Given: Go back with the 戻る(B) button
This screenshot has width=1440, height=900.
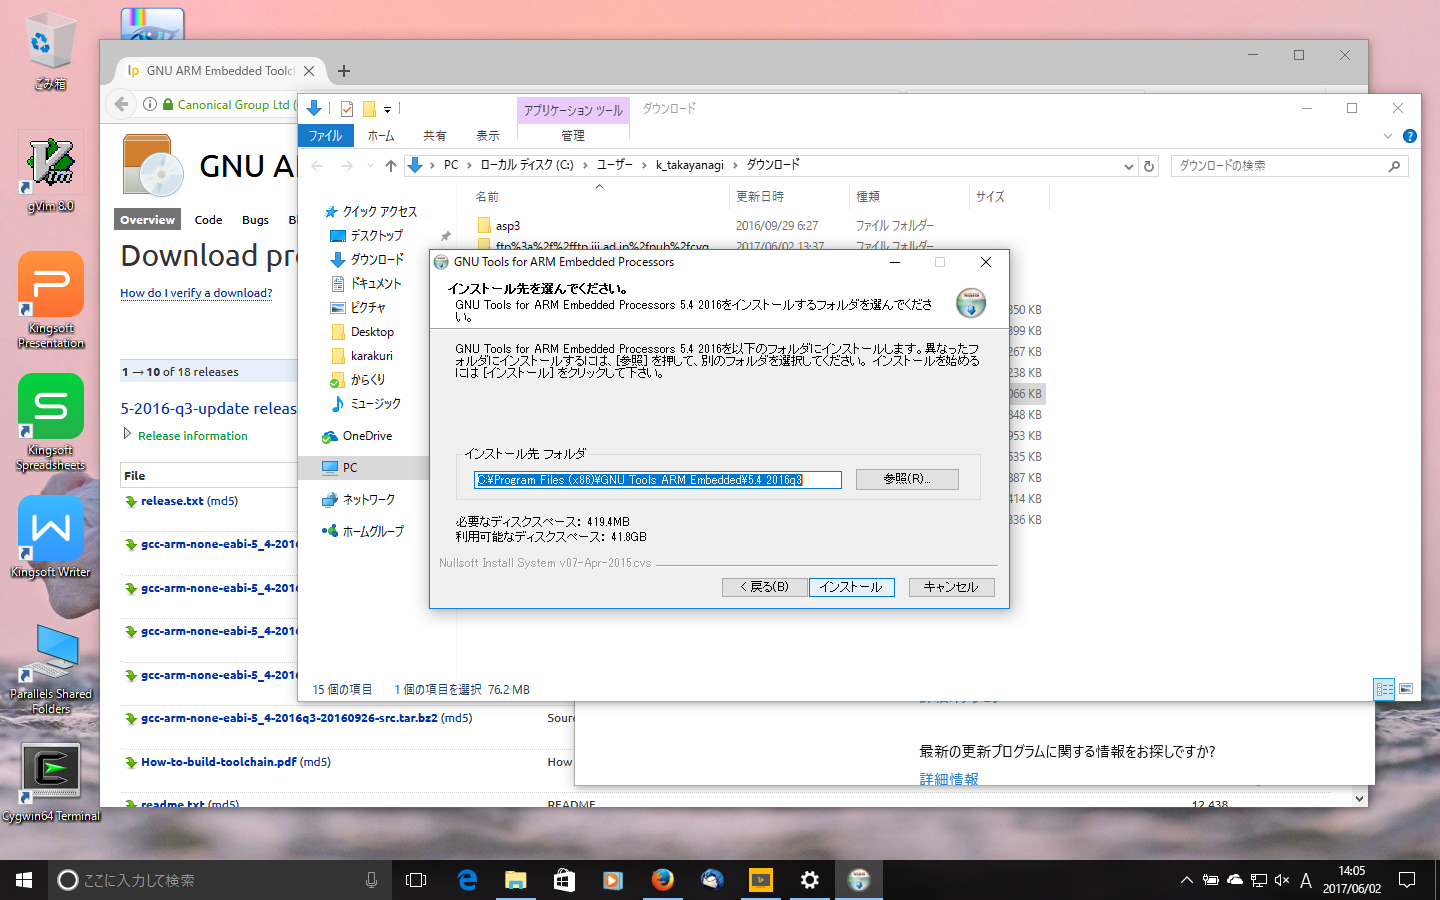Looking at the screenshot, I should point(764,587).
